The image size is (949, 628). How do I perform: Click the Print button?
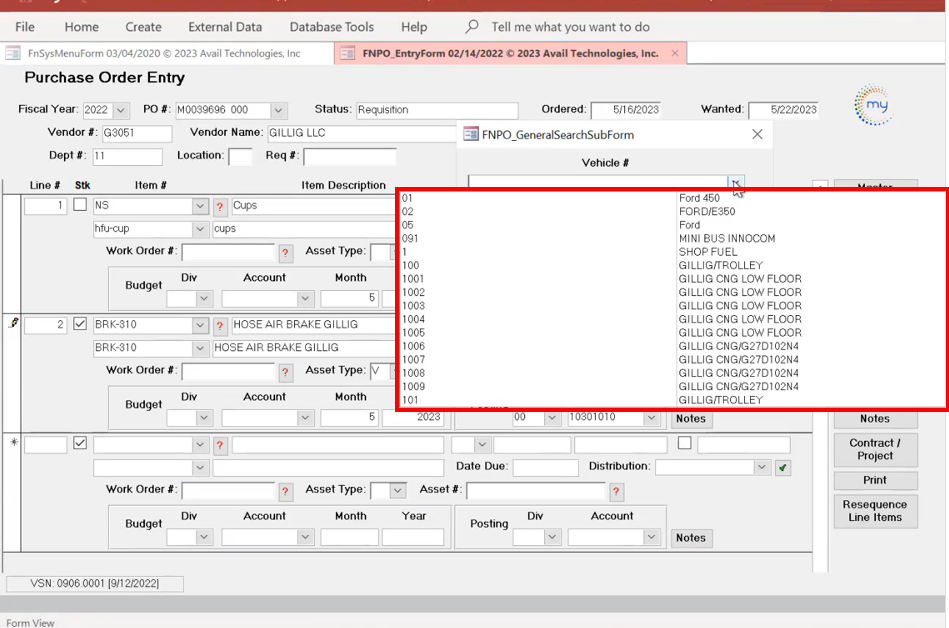(x=875, y=481)
